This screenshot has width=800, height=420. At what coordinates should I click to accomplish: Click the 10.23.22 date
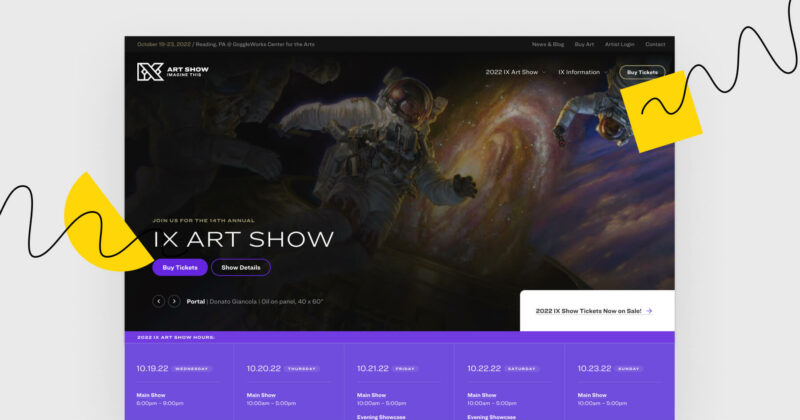[x=594, y=368]
